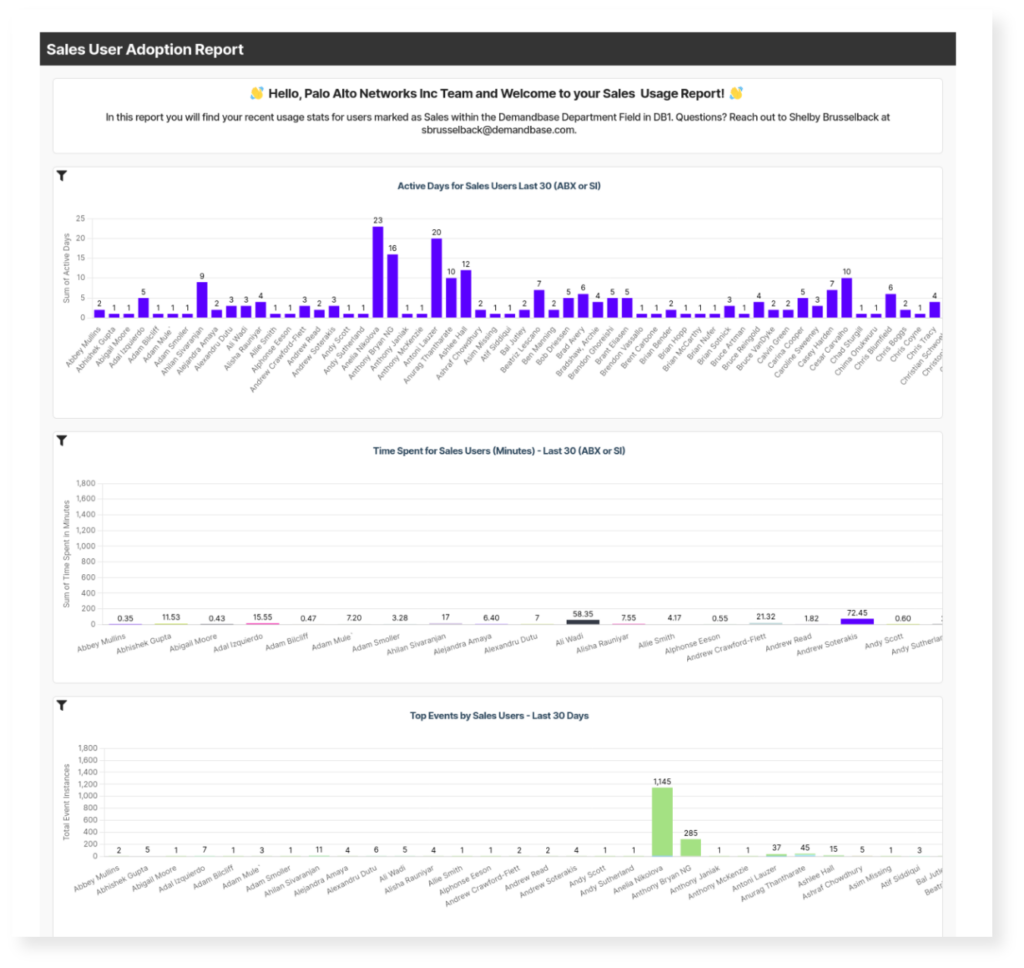Click the green bar labeled 285
1024x968 pixels.
point(691,847)
